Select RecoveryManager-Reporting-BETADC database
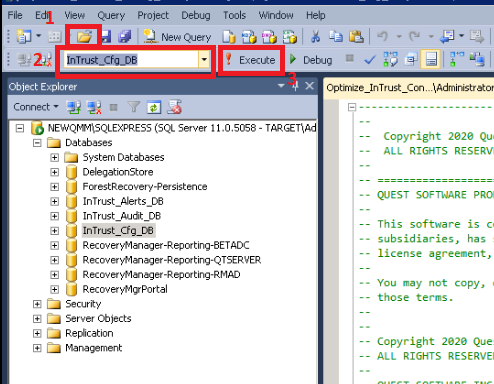Image resolution: width=494 pixels, height=384 pixels. pos(166,245)
